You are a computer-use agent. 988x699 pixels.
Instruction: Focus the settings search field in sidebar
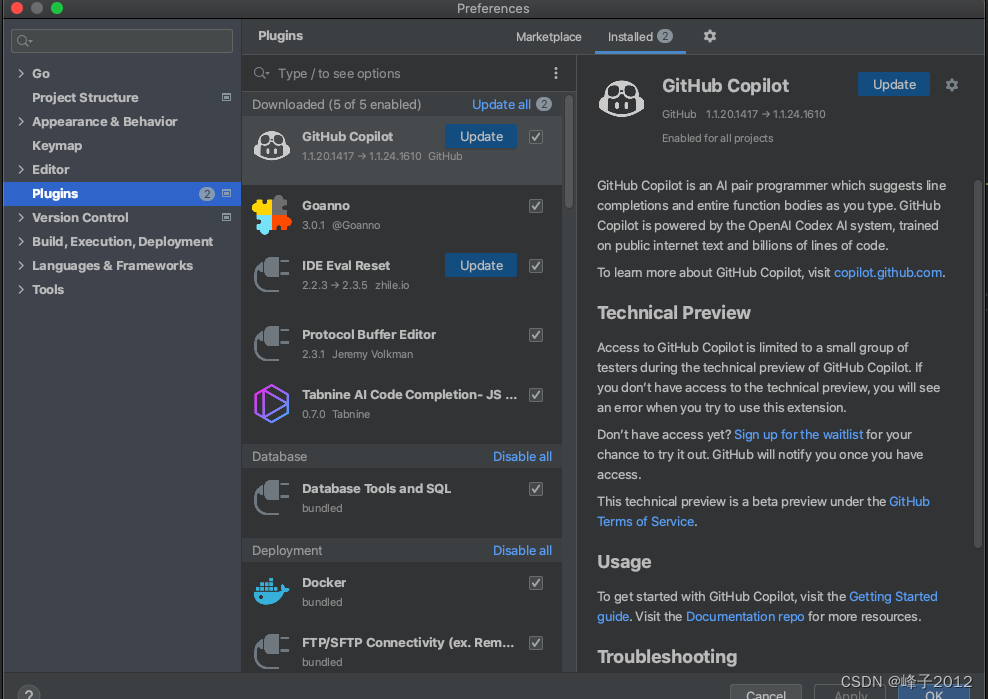[122, 41]
